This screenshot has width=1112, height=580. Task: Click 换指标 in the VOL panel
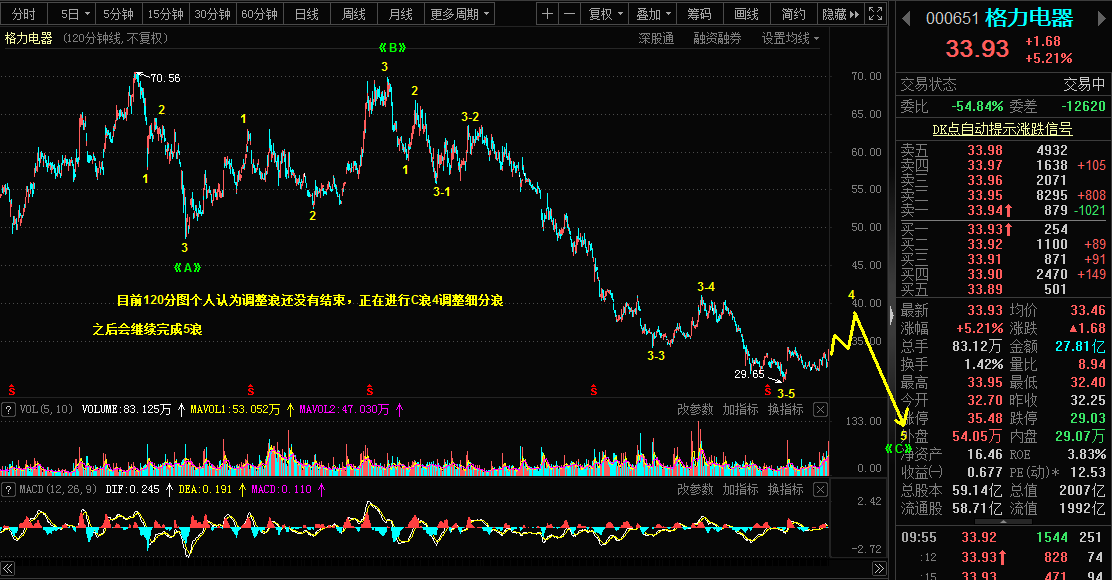pos(786,409)
